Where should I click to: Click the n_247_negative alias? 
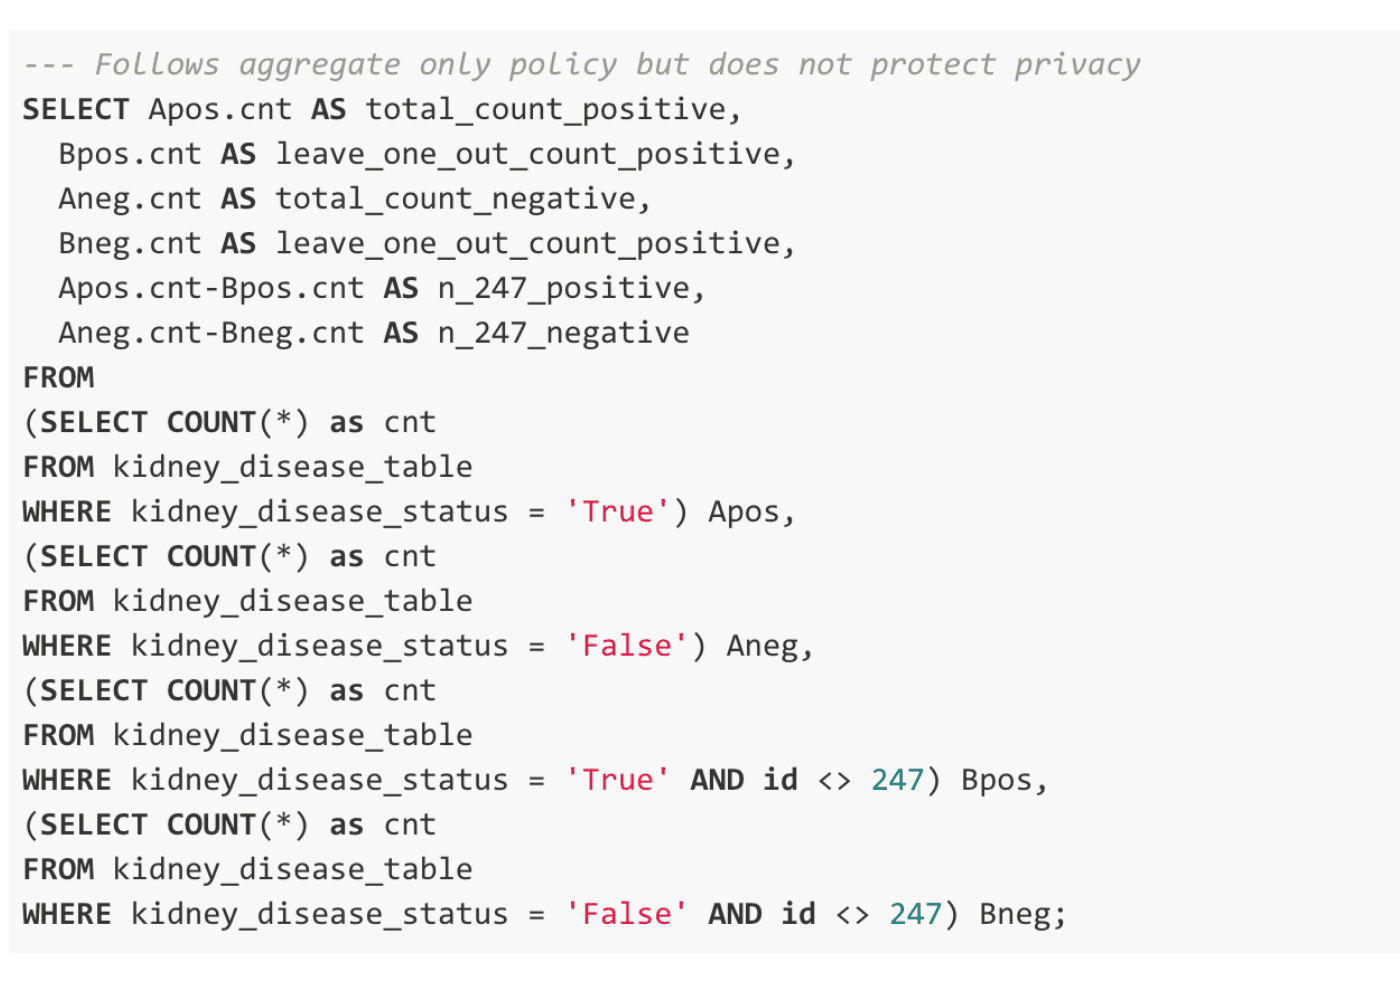pyautogui.click(x=564, y=333)
